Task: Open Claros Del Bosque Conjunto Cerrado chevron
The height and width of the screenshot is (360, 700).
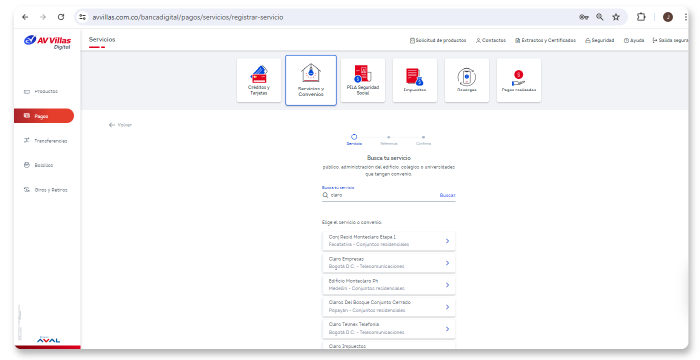Action: tap(447, 307)
